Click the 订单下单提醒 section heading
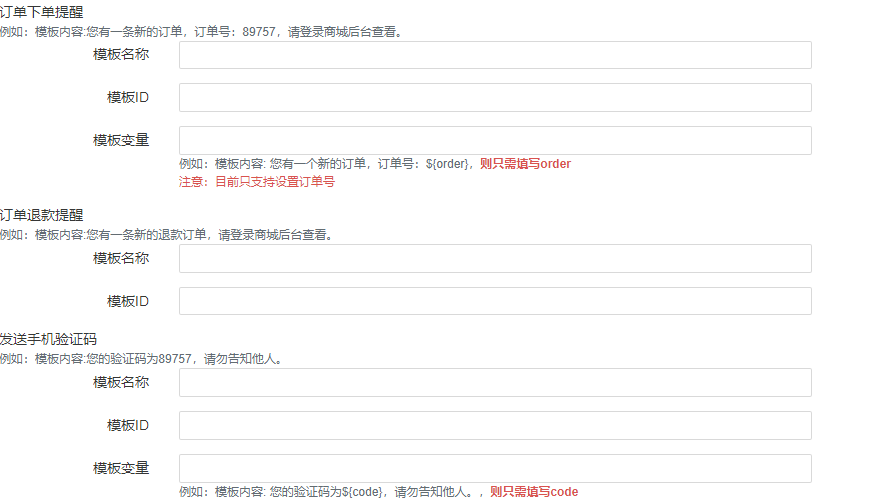The height and width of the screenshot is (501, 885). (42, 12)
